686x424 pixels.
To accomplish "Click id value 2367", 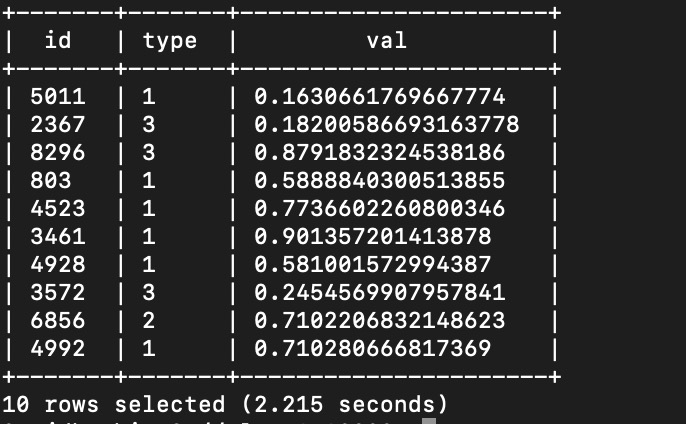I will (59, 125).
